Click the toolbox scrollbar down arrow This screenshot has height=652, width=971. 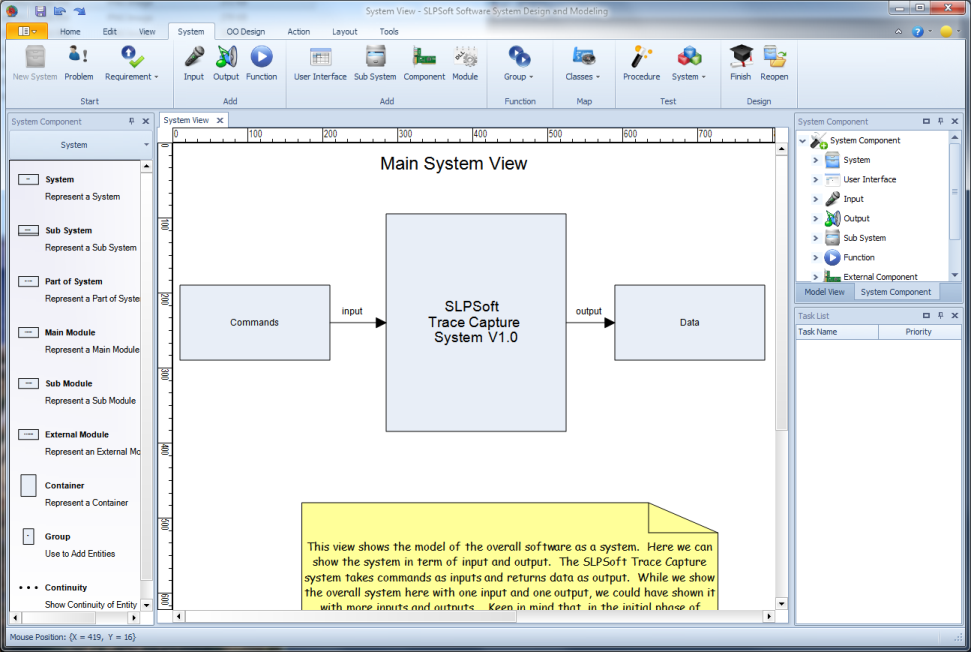click(146, 605)
